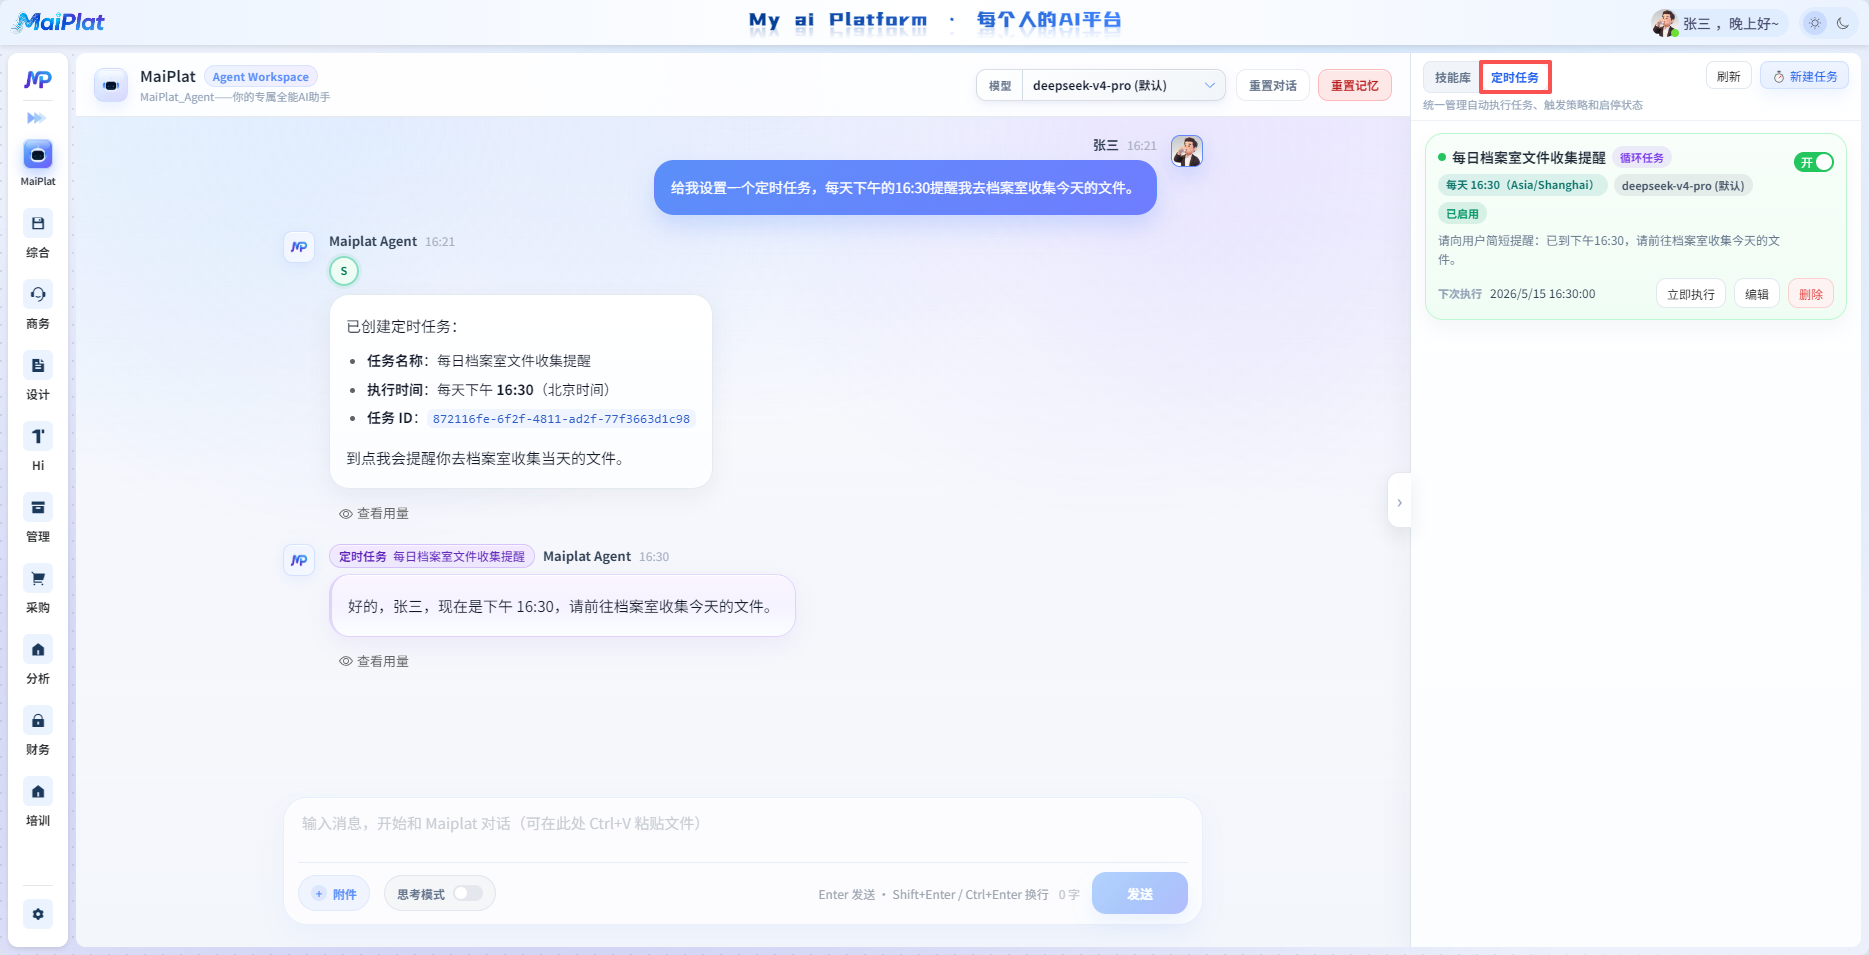This screenshot has height=955, width=1869.
Task: Switch to dark theme moon icon
Action: [1843, 23]
